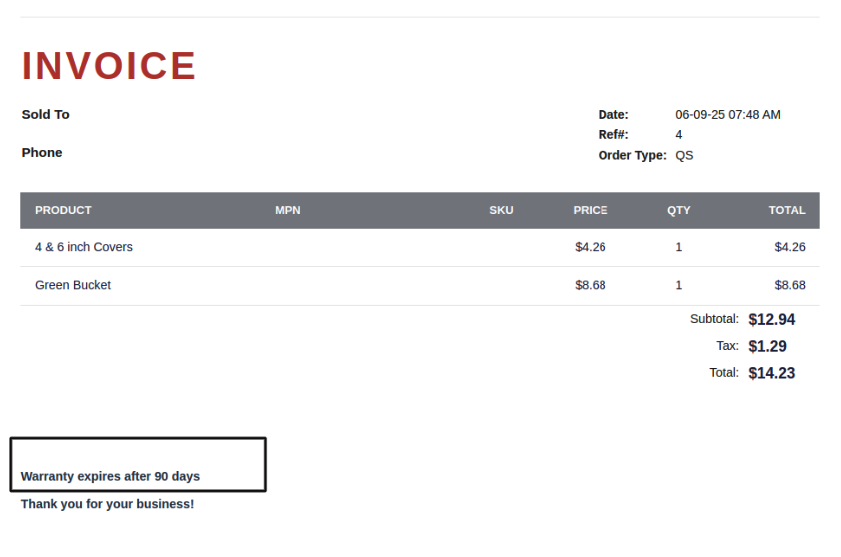Click the Thank you for your business text
The width and height of the screenshot is (841, 557).
[x=107, y=504]
